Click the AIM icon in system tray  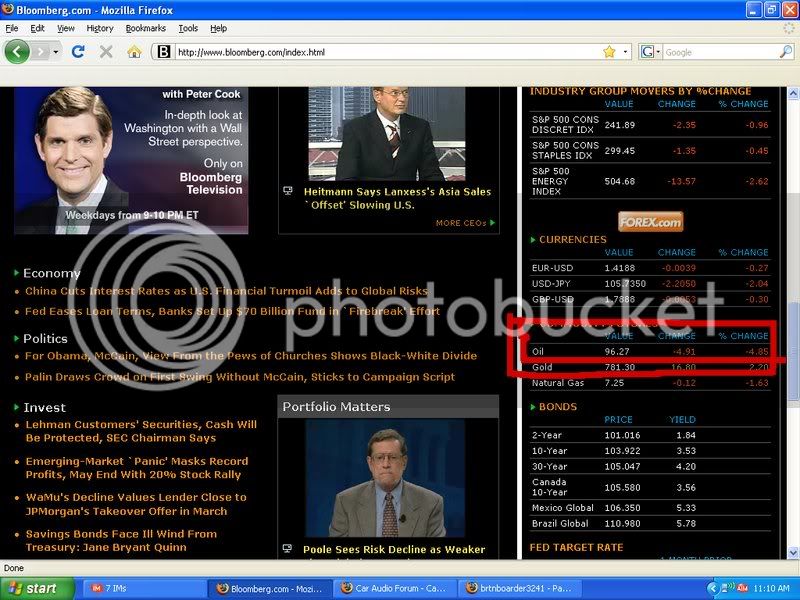coord(742,589)
